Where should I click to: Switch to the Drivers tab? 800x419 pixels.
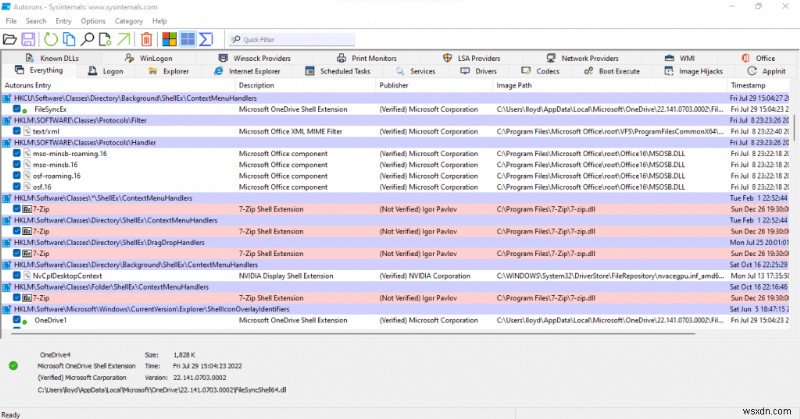tap(479, 71)
